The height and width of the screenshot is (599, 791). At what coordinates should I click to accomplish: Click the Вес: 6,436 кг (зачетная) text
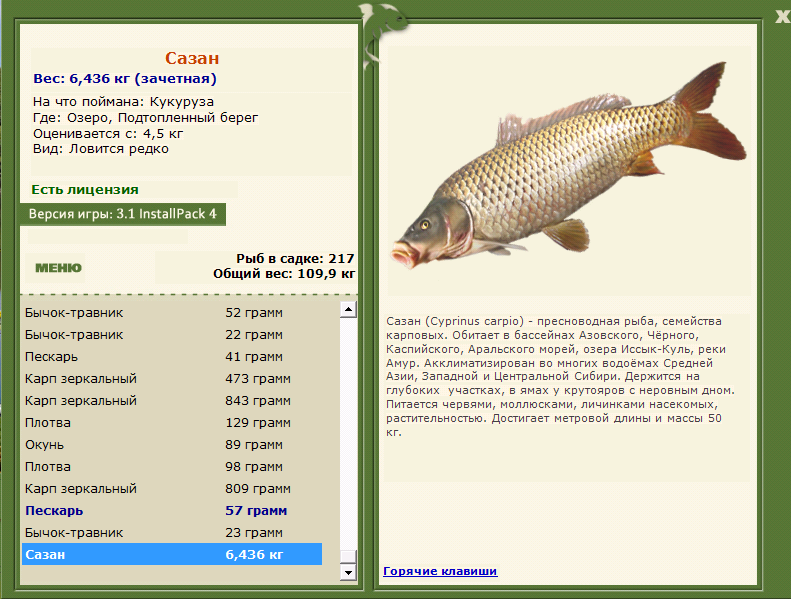125,79
